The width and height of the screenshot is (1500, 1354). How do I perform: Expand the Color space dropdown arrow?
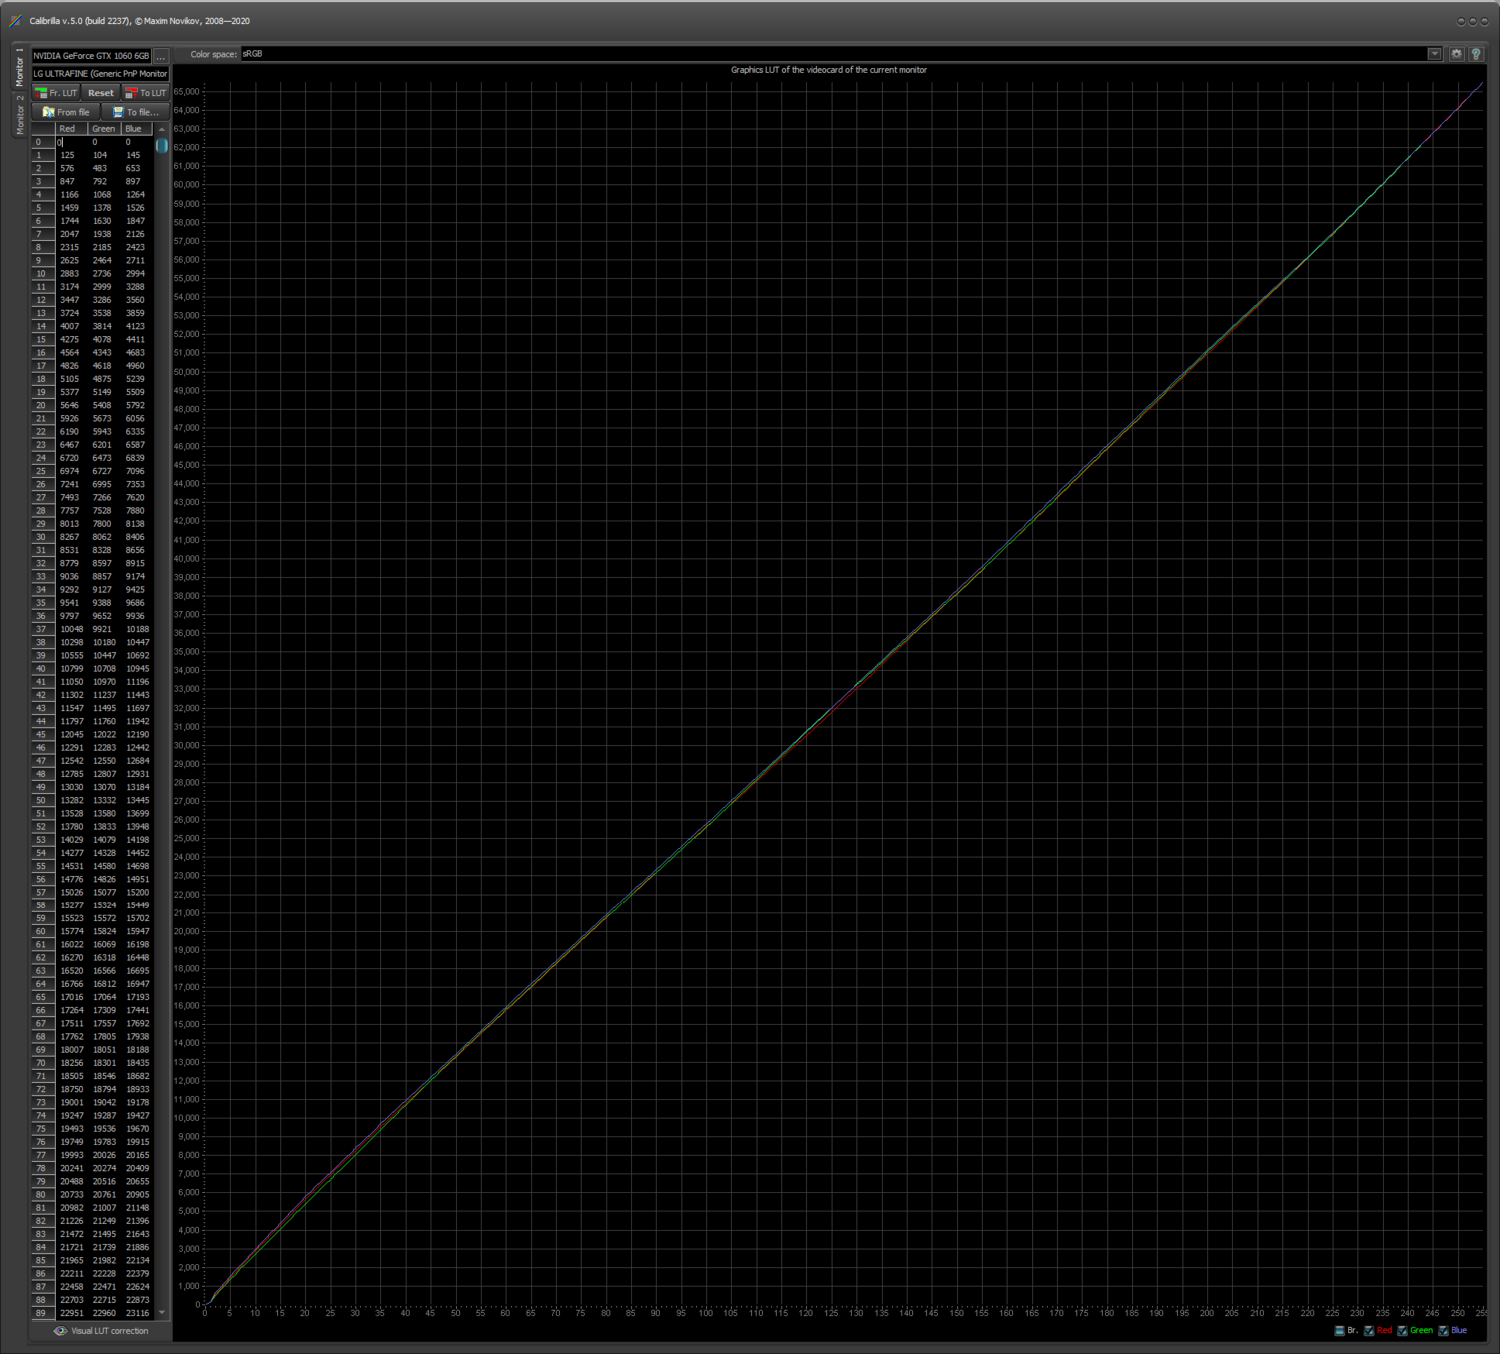[1434, 54]
